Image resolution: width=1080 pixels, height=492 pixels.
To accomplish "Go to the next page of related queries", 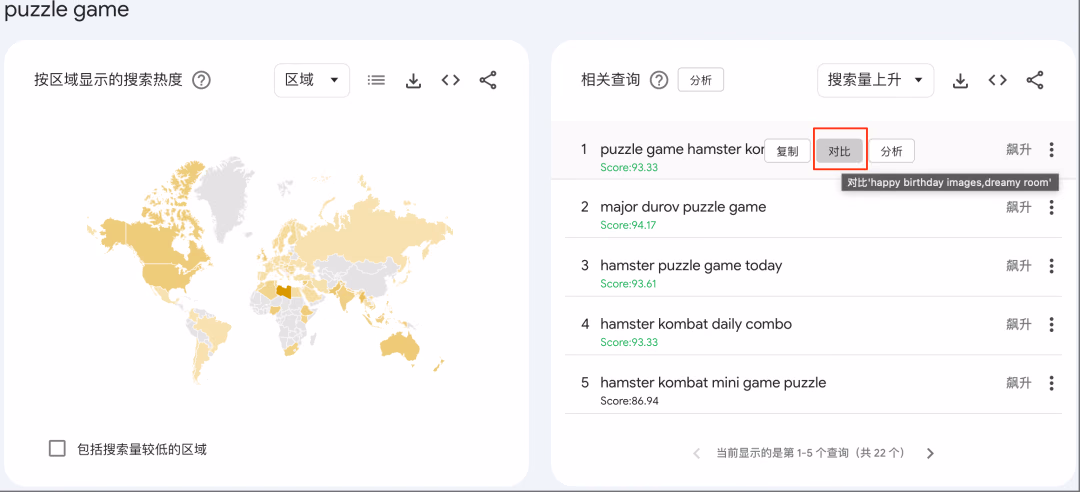I will pyautogui.click(x=931, y=453).
